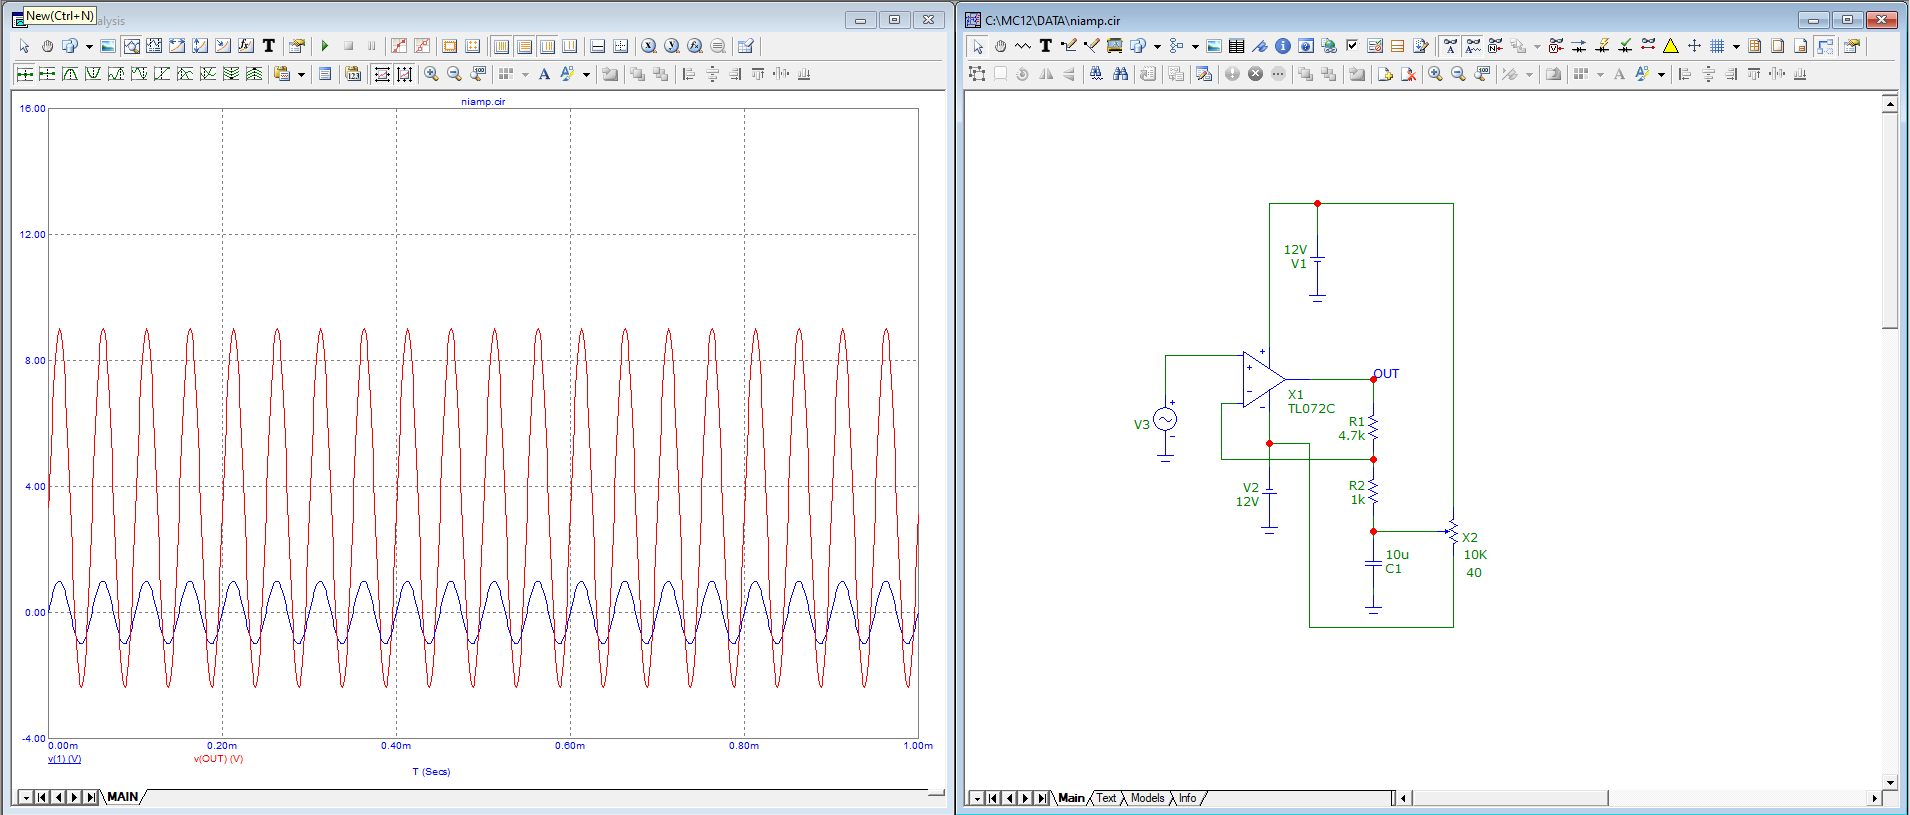Click the Zoom Out magnifier in the analysis toolbar

click(454, 74)
